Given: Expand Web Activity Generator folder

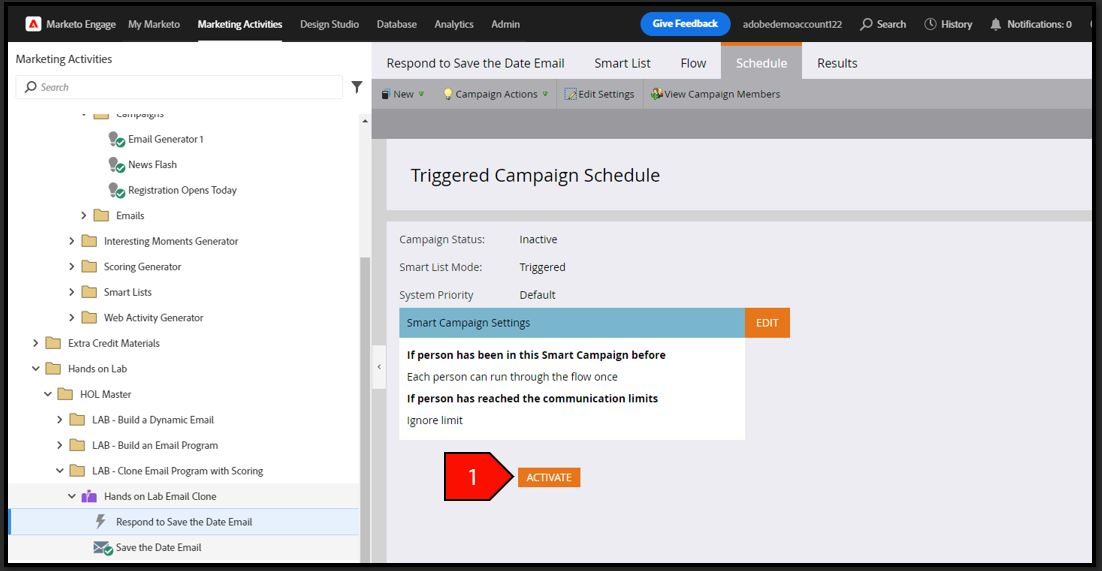Looking at the screenshot, I should (72, 317).
